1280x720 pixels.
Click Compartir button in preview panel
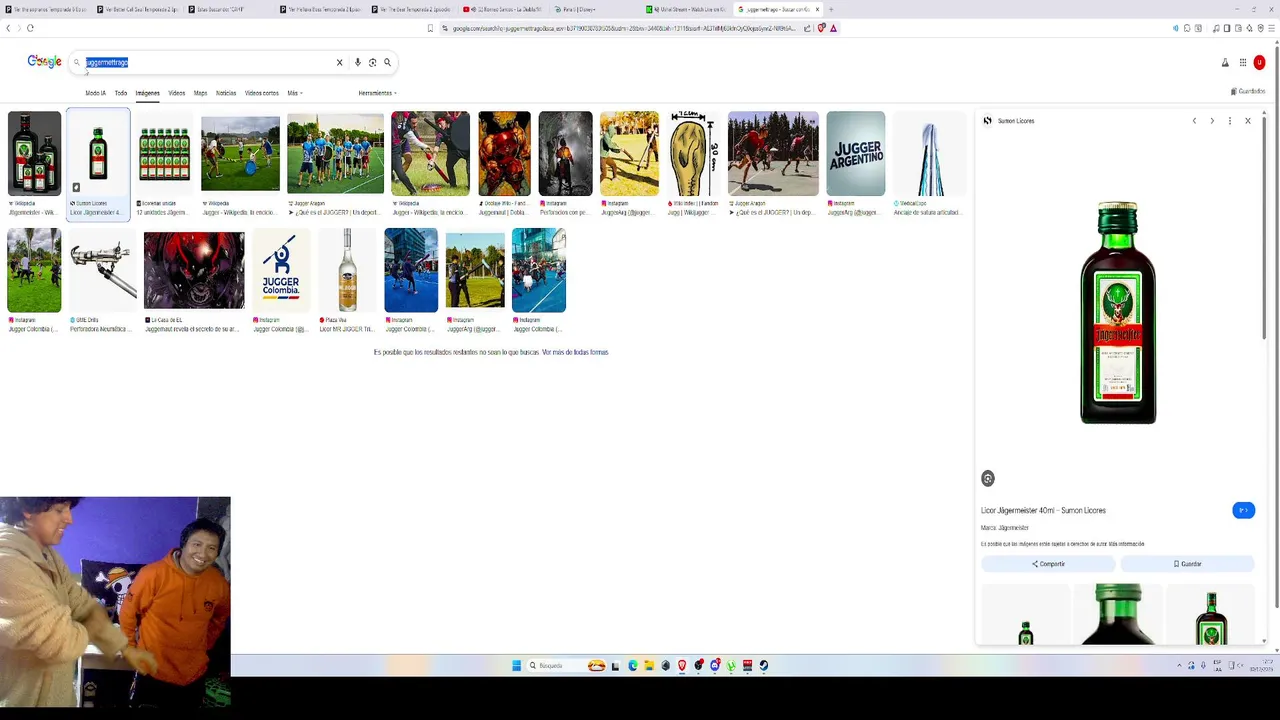tap(1048, 564)
